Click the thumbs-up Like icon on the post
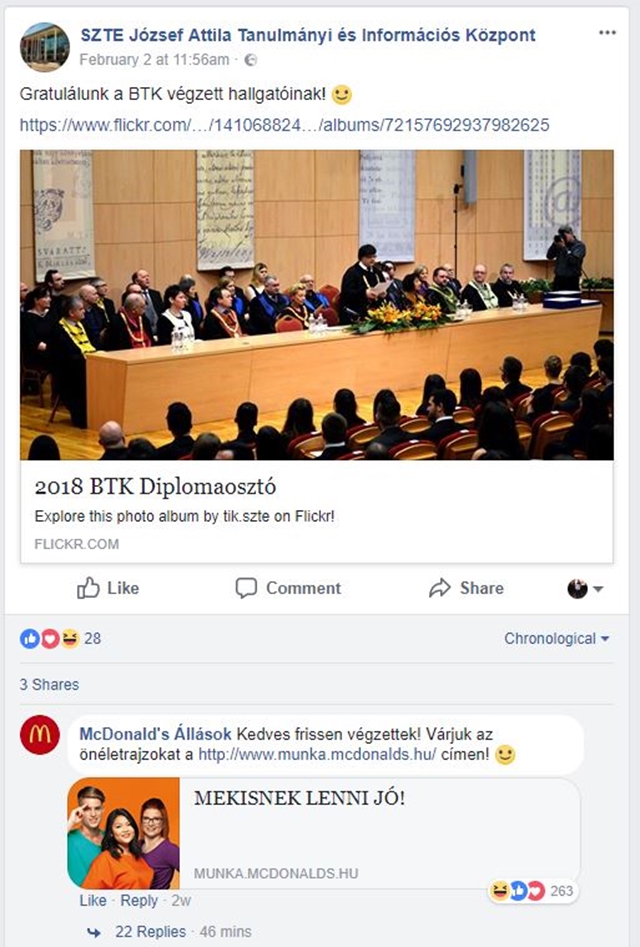This screenshot has width=640, height=947. click(x=88, y=588)
